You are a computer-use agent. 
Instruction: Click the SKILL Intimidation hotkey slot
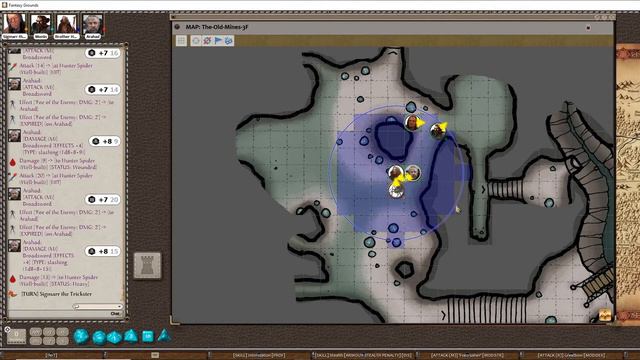(x=260, y=356)
